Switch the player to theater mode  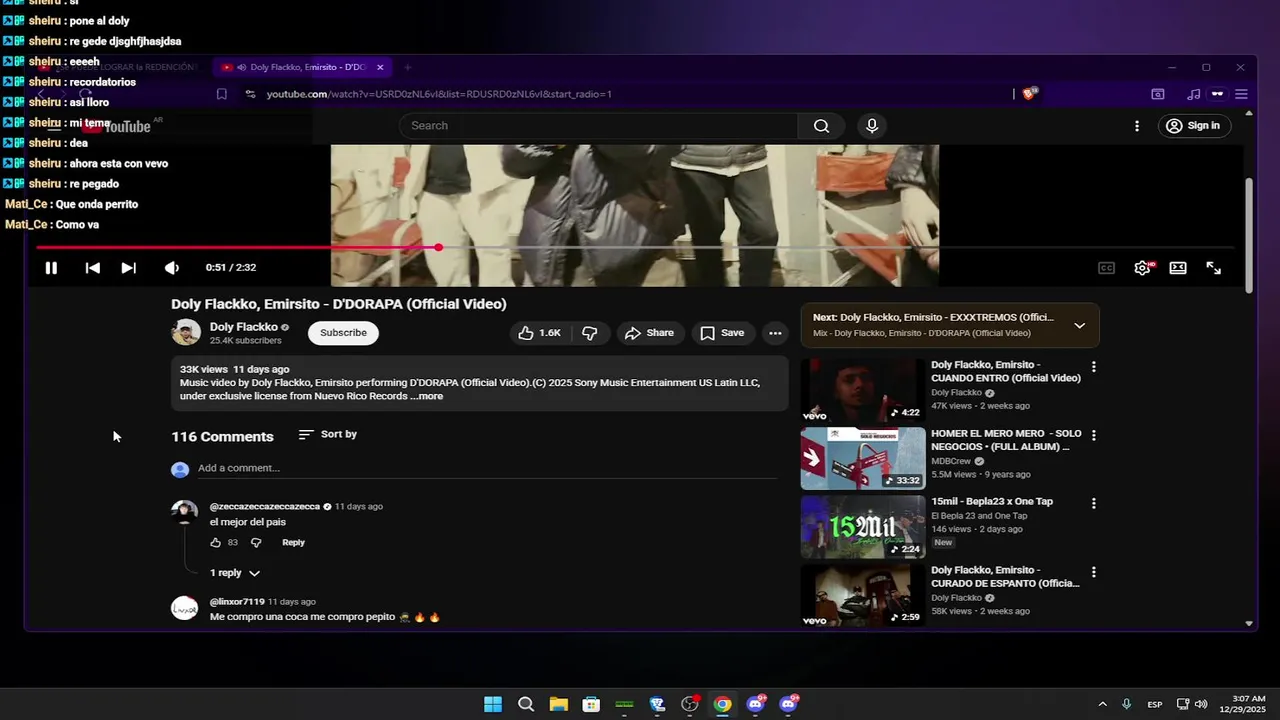click(1178, 268)
